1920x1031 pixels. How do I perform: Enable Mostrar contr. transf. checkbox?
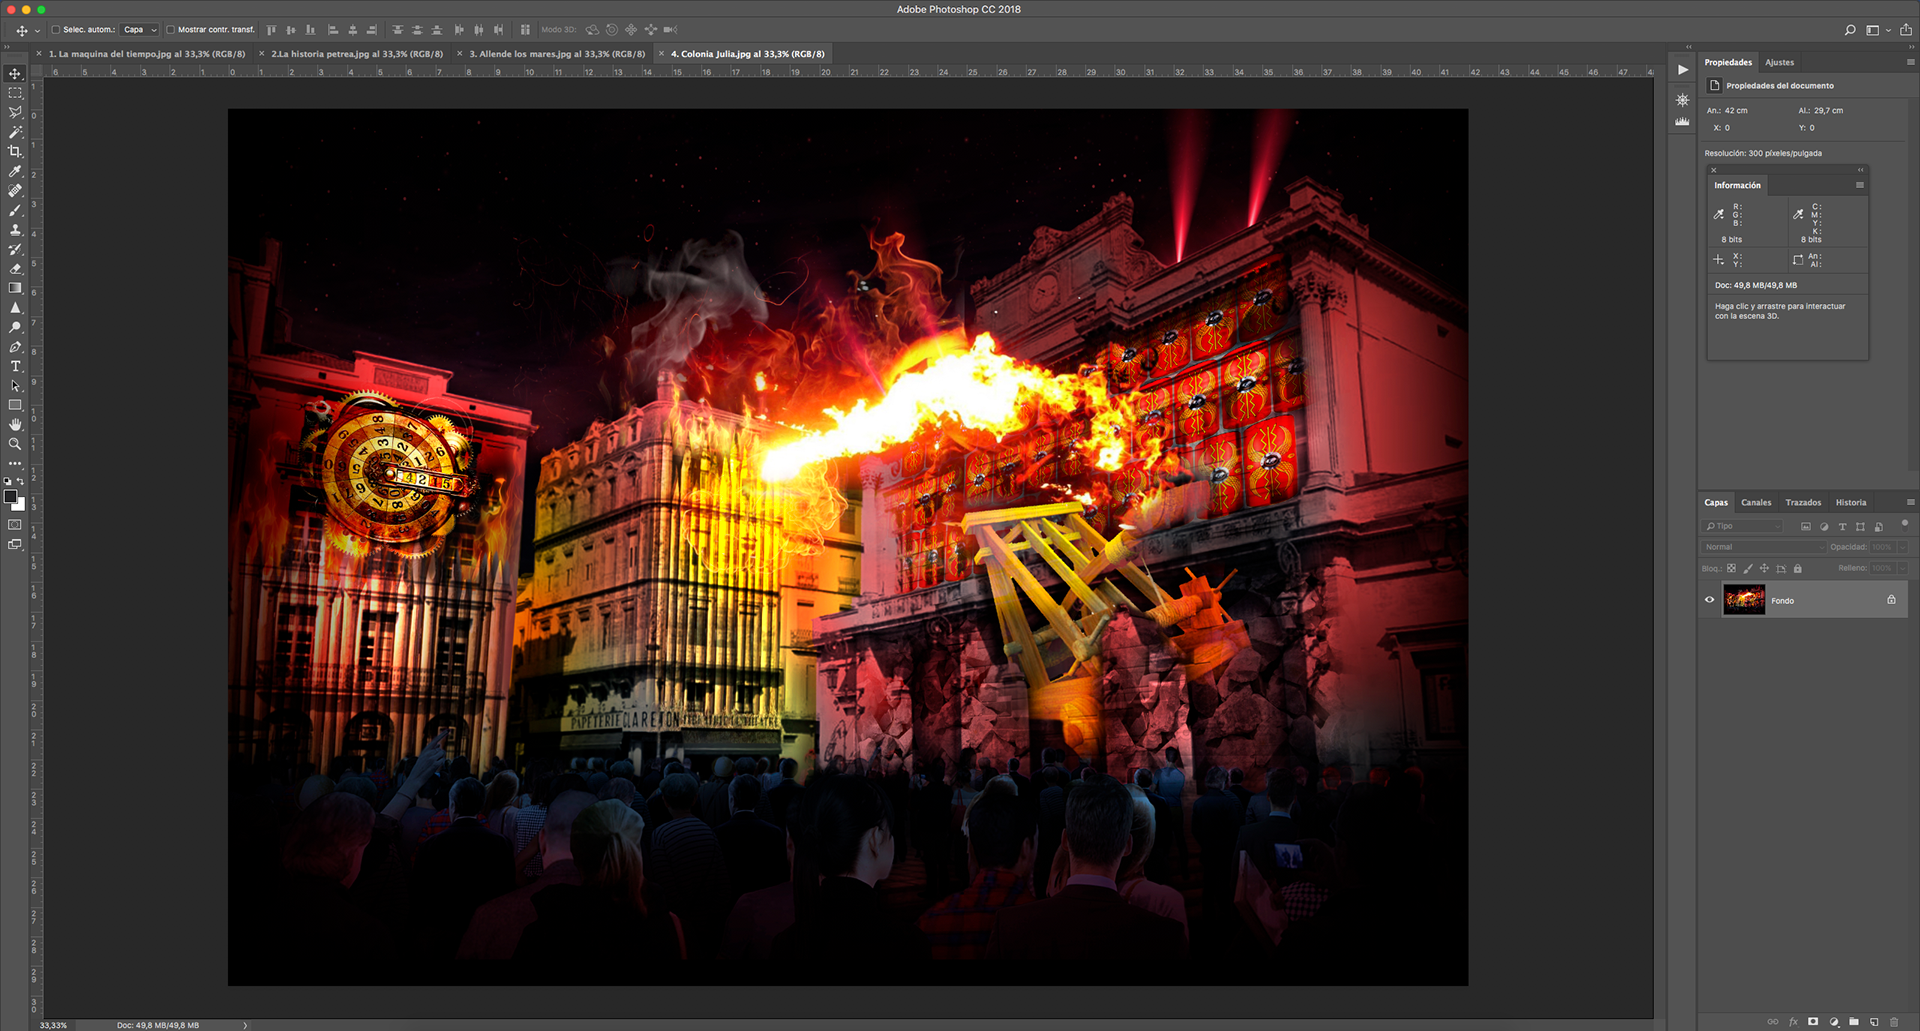[x=170, y=30]
